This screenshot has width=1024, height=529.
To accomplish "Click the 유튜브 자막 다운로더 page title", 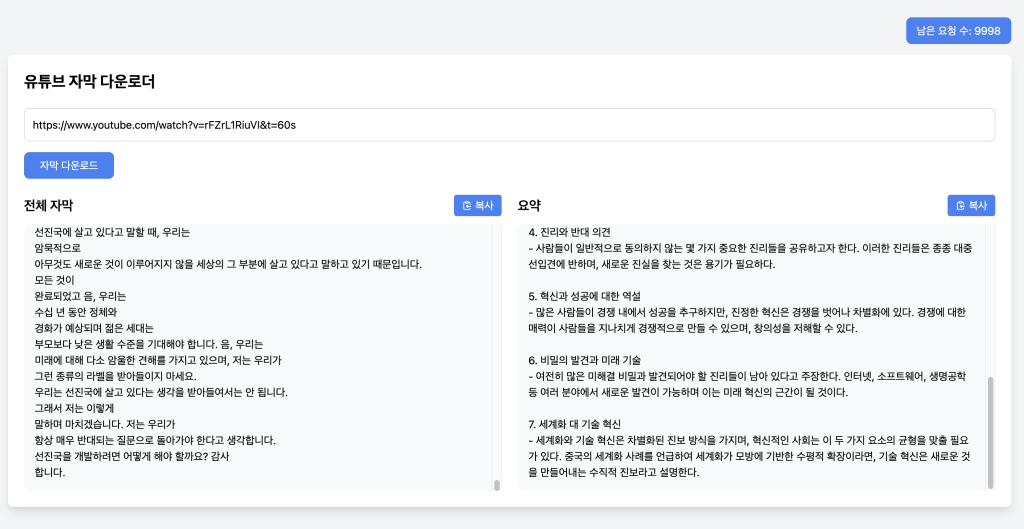I will (89, 82).
